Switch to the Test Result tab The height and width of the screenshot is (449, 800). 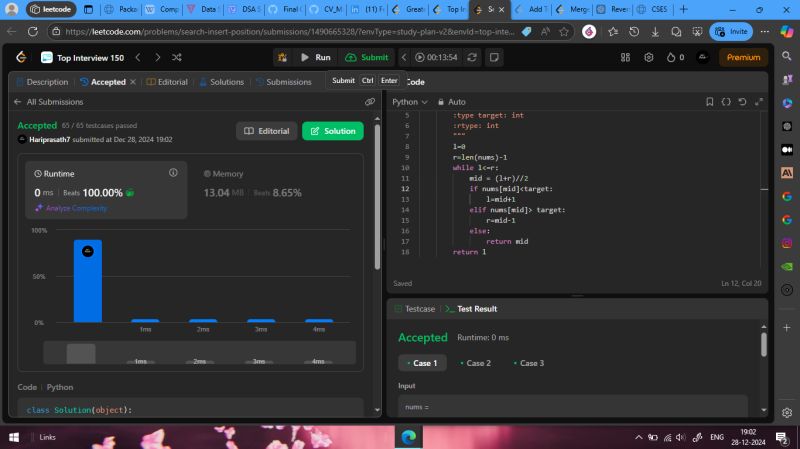tap(471, 309)
